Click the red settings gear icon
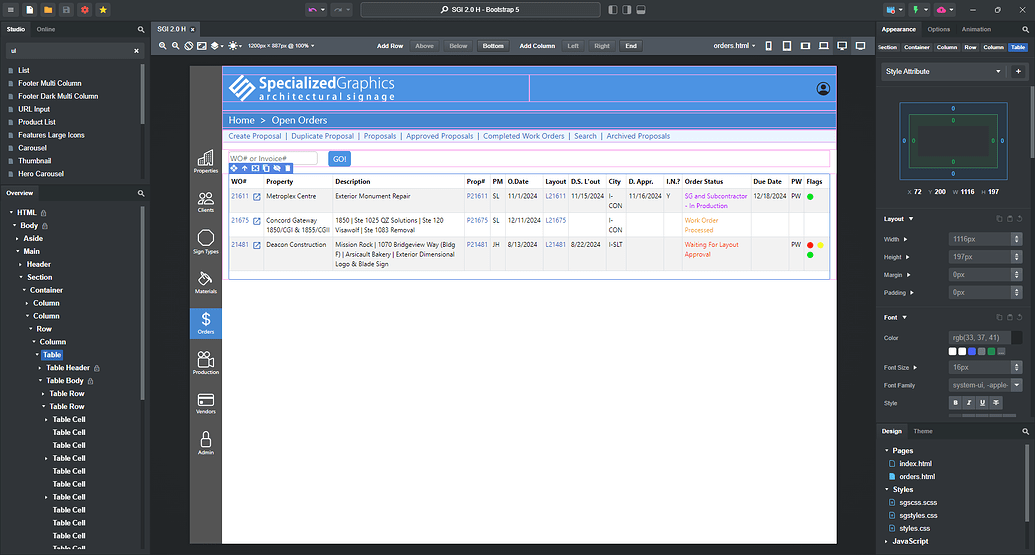The height and width of the screenshot is (555, 1035). (x=84, y=10)
